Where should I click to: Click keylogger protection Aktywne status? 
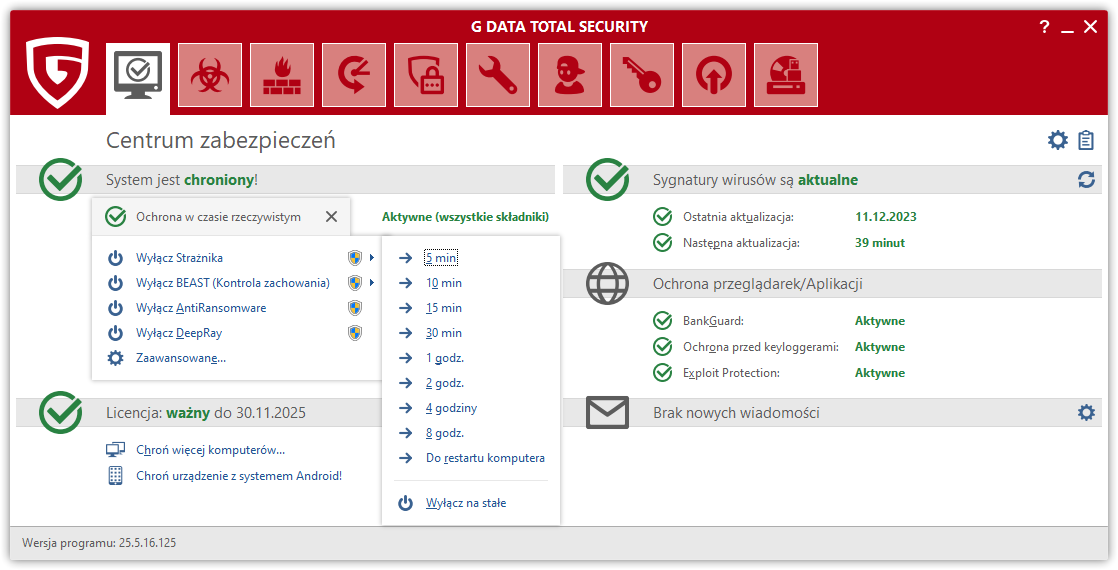(880, 347)
